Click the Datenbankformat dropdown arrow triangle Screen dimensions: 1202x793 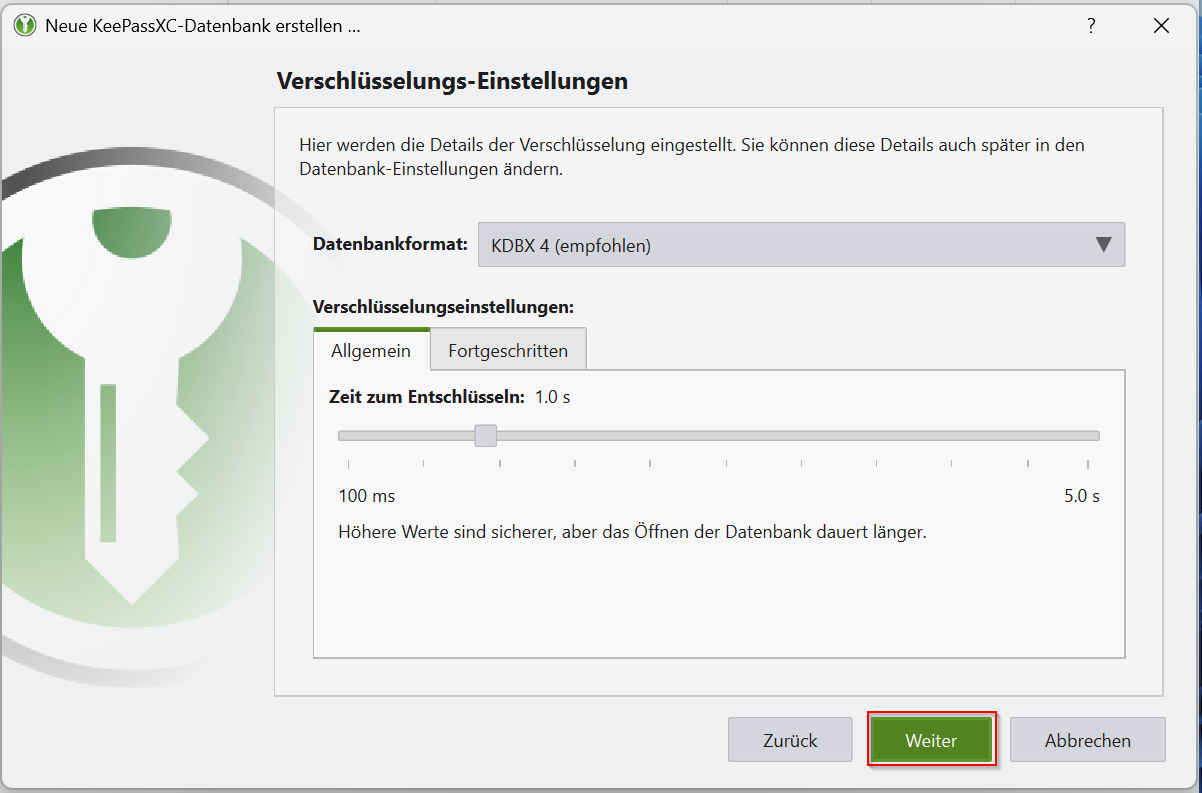coord(1103,245)
